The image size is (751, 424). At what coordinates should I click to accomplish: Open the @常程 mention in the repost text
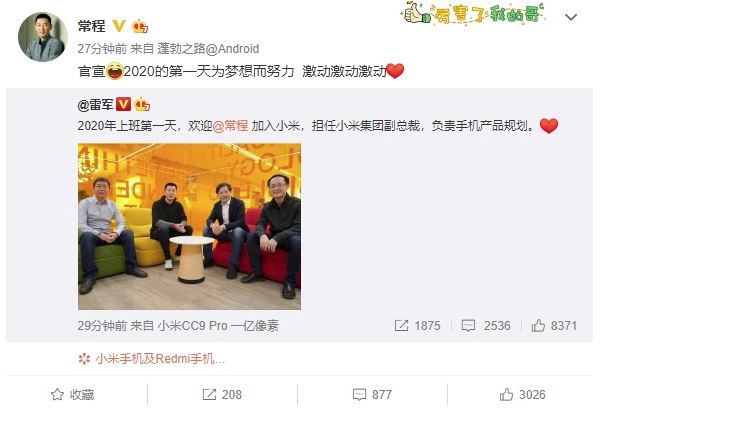pos(230,126)
